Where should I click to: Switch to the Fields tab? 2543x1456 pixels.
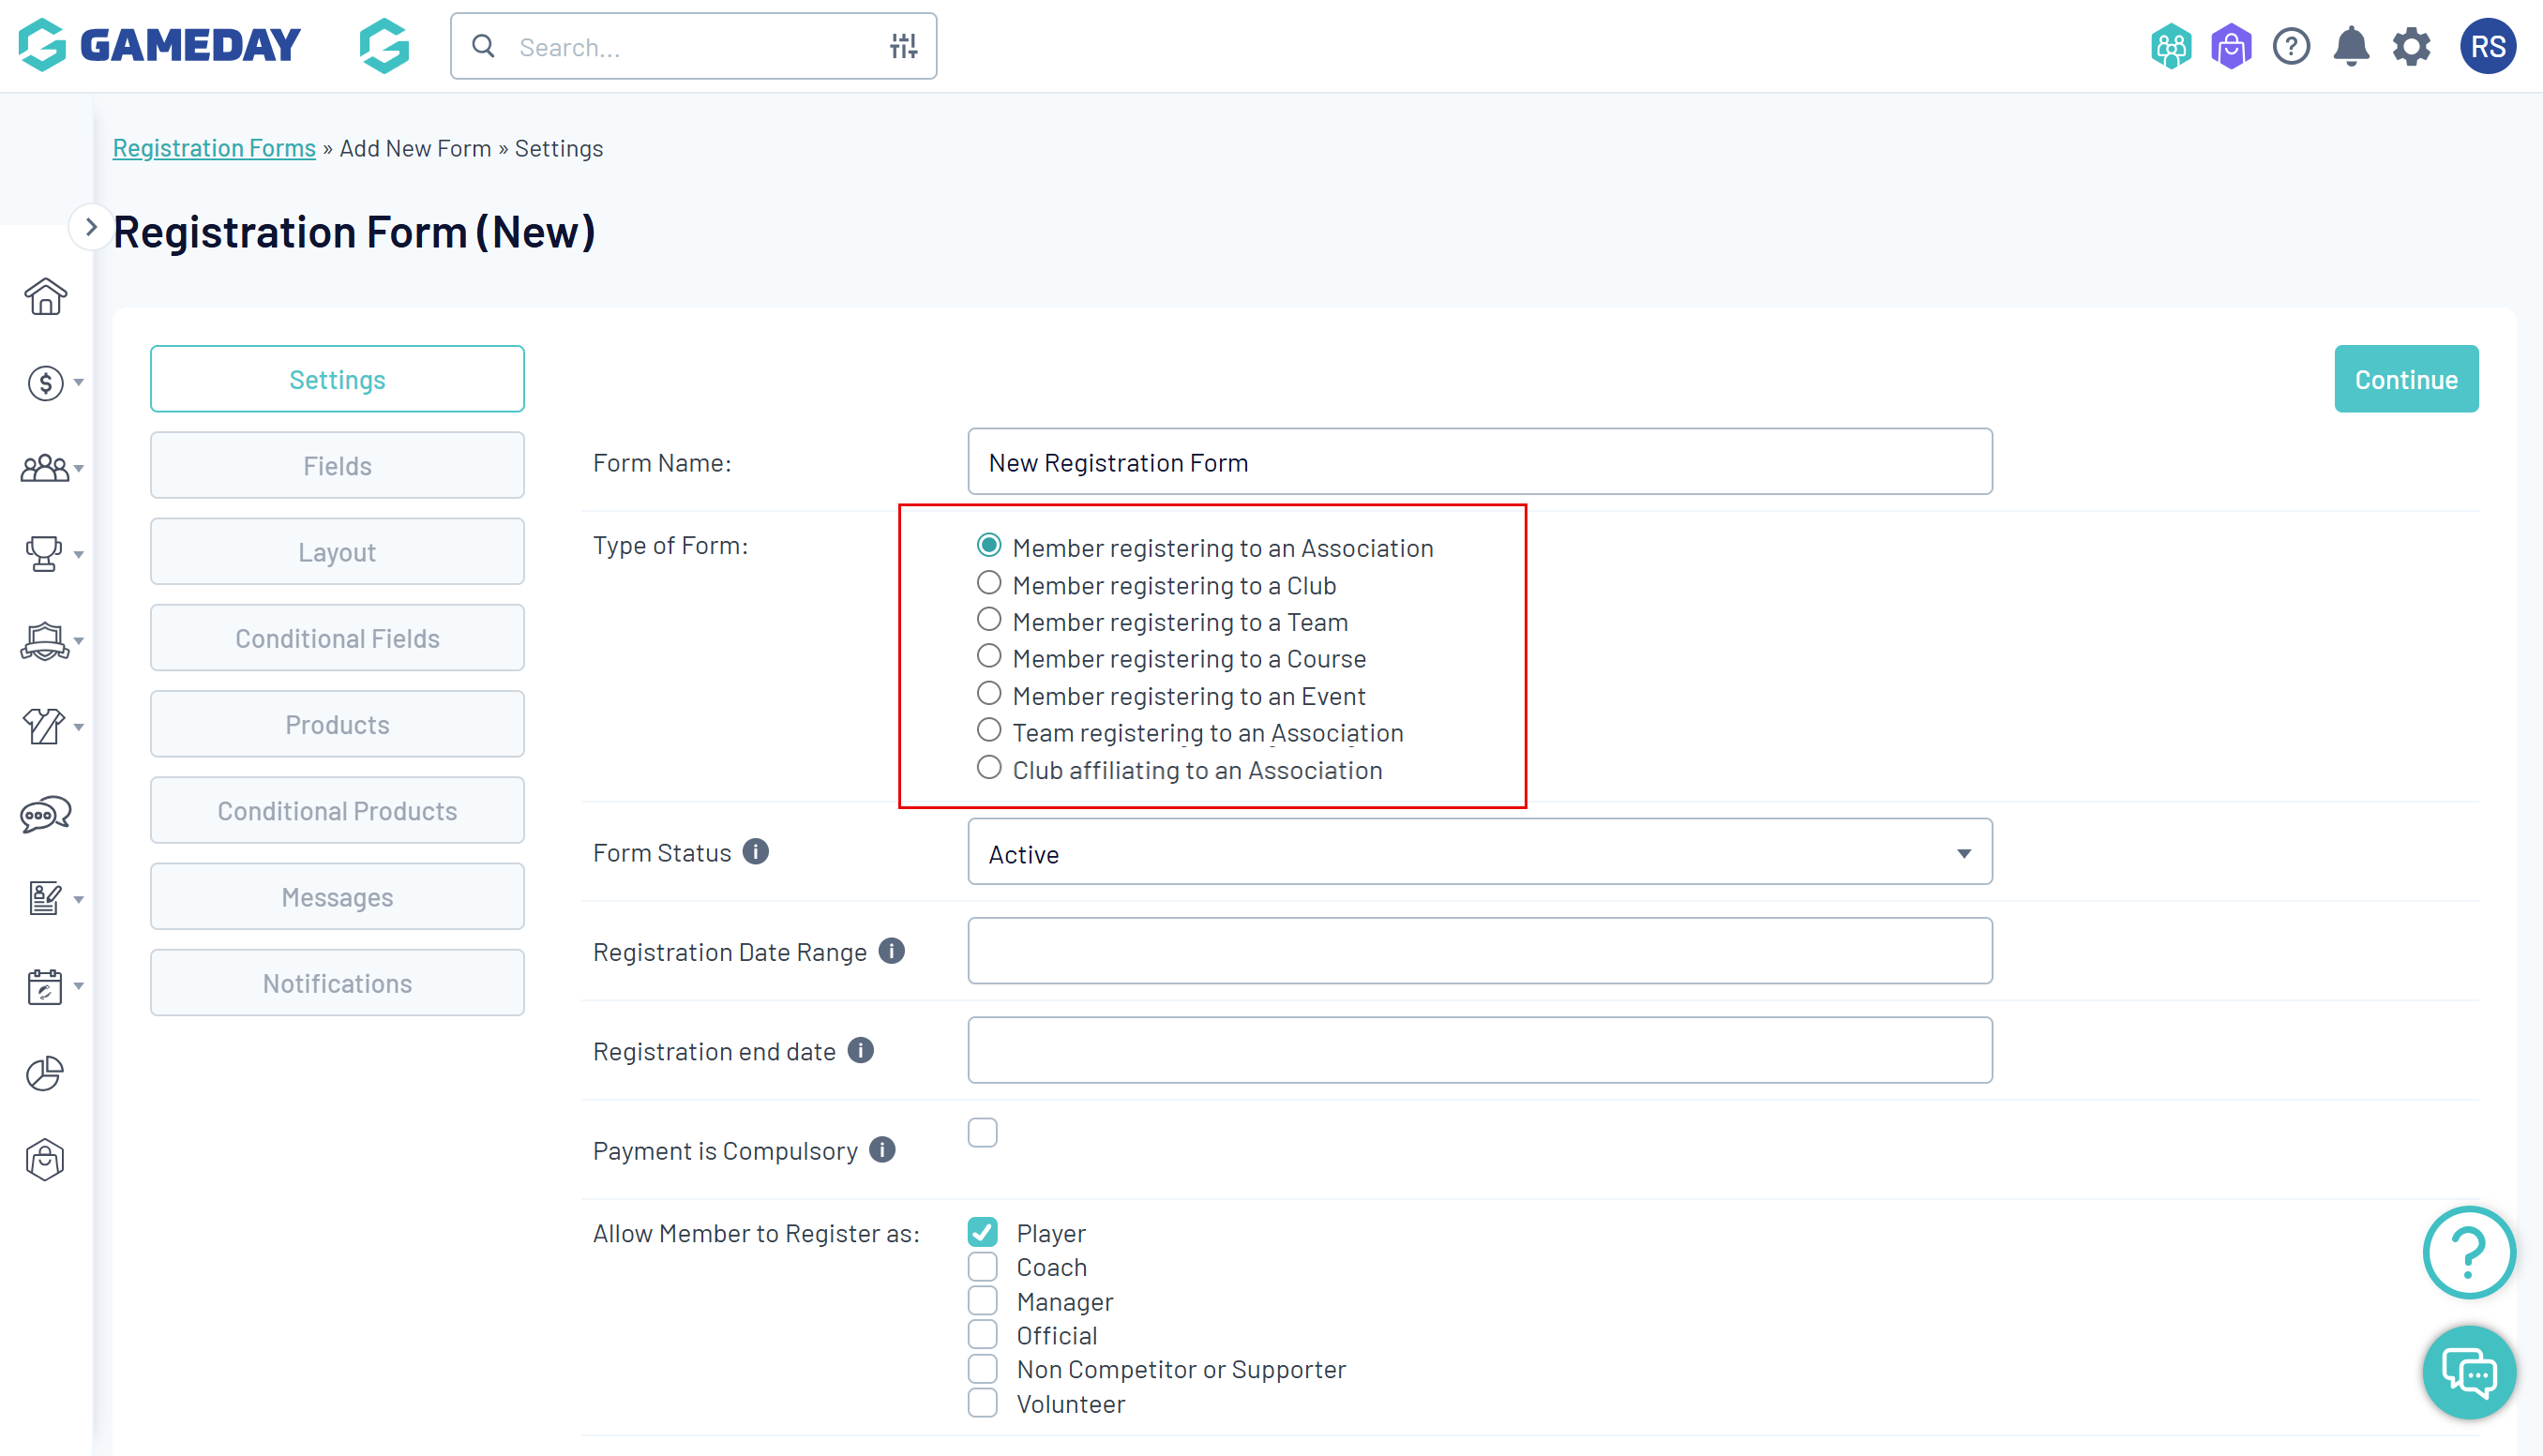(x=337, y=466)
